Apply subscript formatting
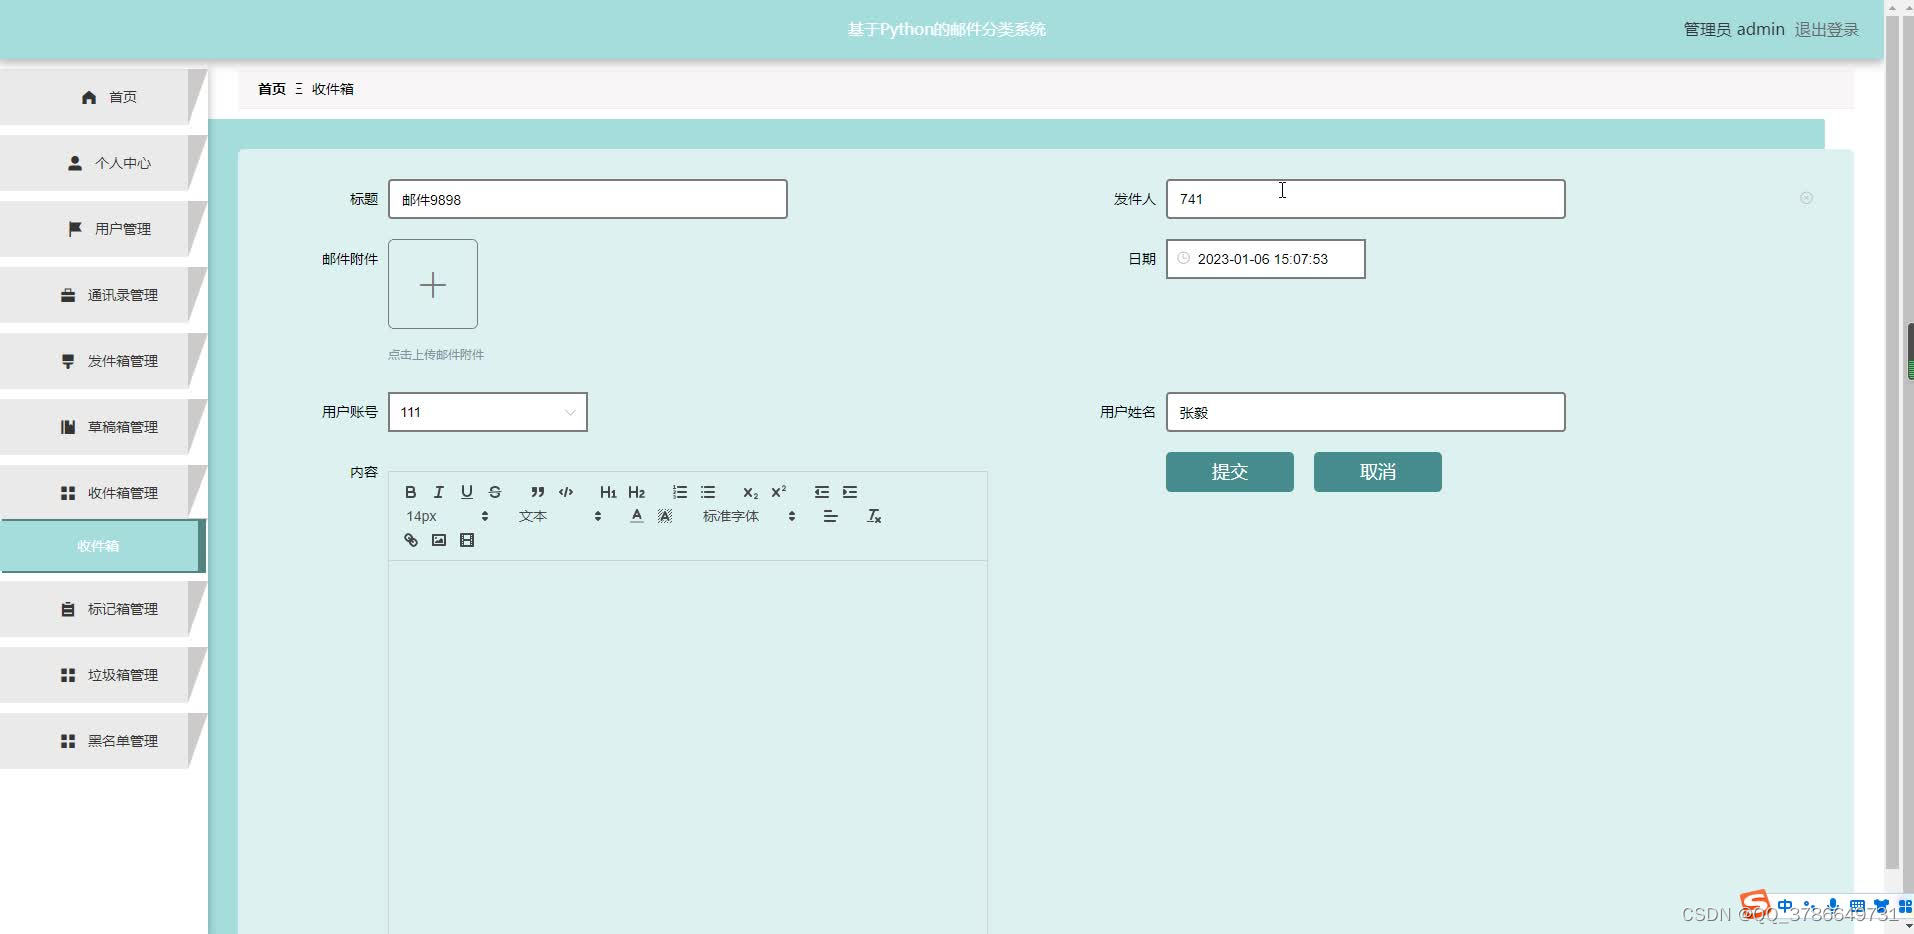This screenshot has height=934, width=1914. point(750,492)
